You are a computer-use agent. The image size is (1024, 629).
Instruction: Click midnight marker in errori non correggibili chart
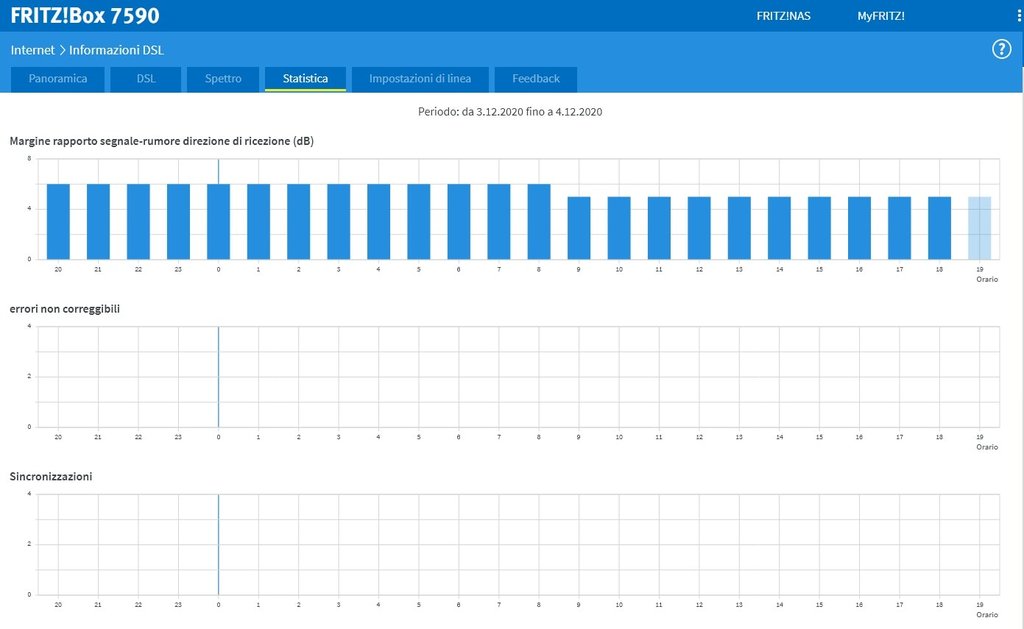pos(218,376)
